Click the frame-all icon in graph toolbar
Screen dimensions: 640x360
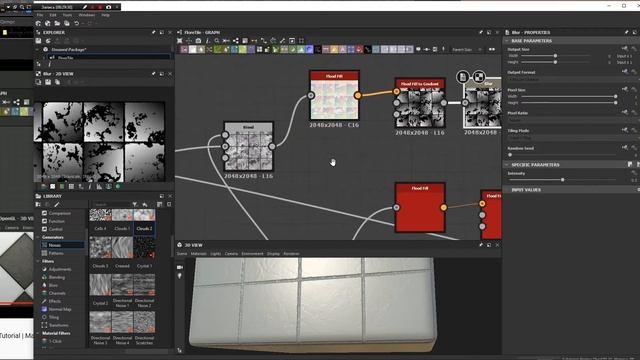point(180,41)
